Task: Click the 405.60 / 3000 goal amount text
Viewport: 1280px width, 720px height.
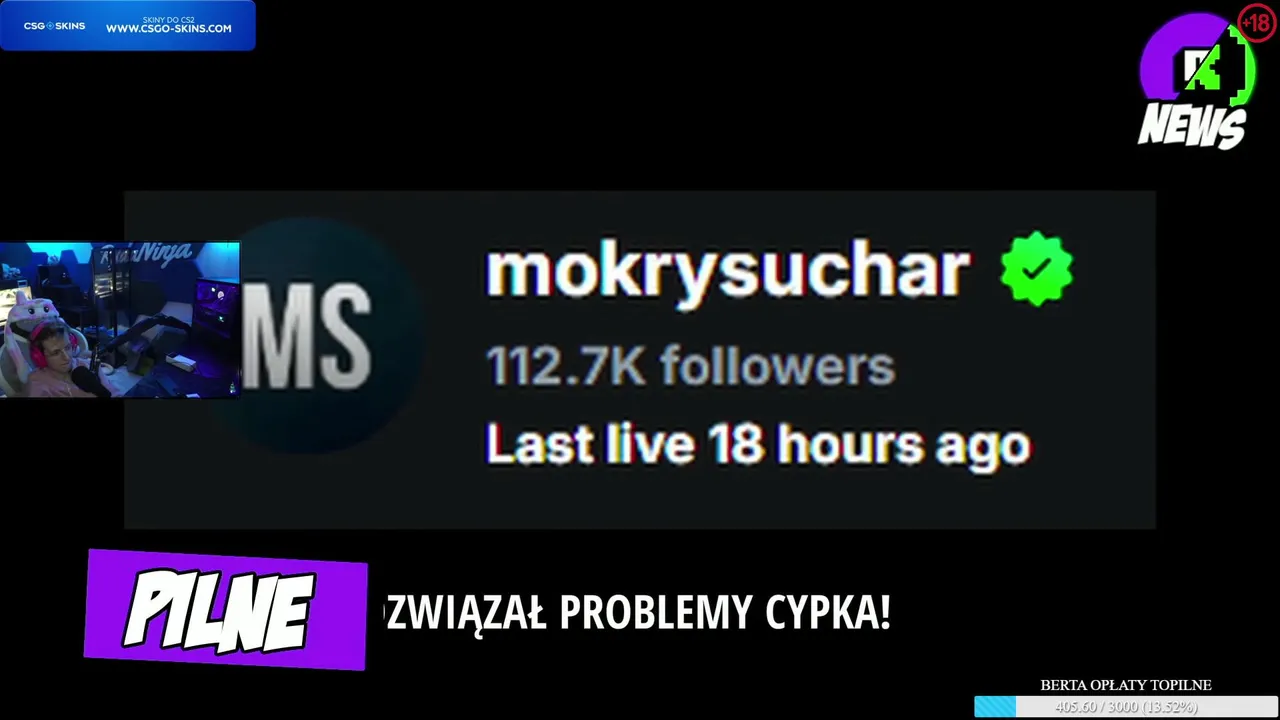Action: pyautogui.click(x=1126, y=707)
